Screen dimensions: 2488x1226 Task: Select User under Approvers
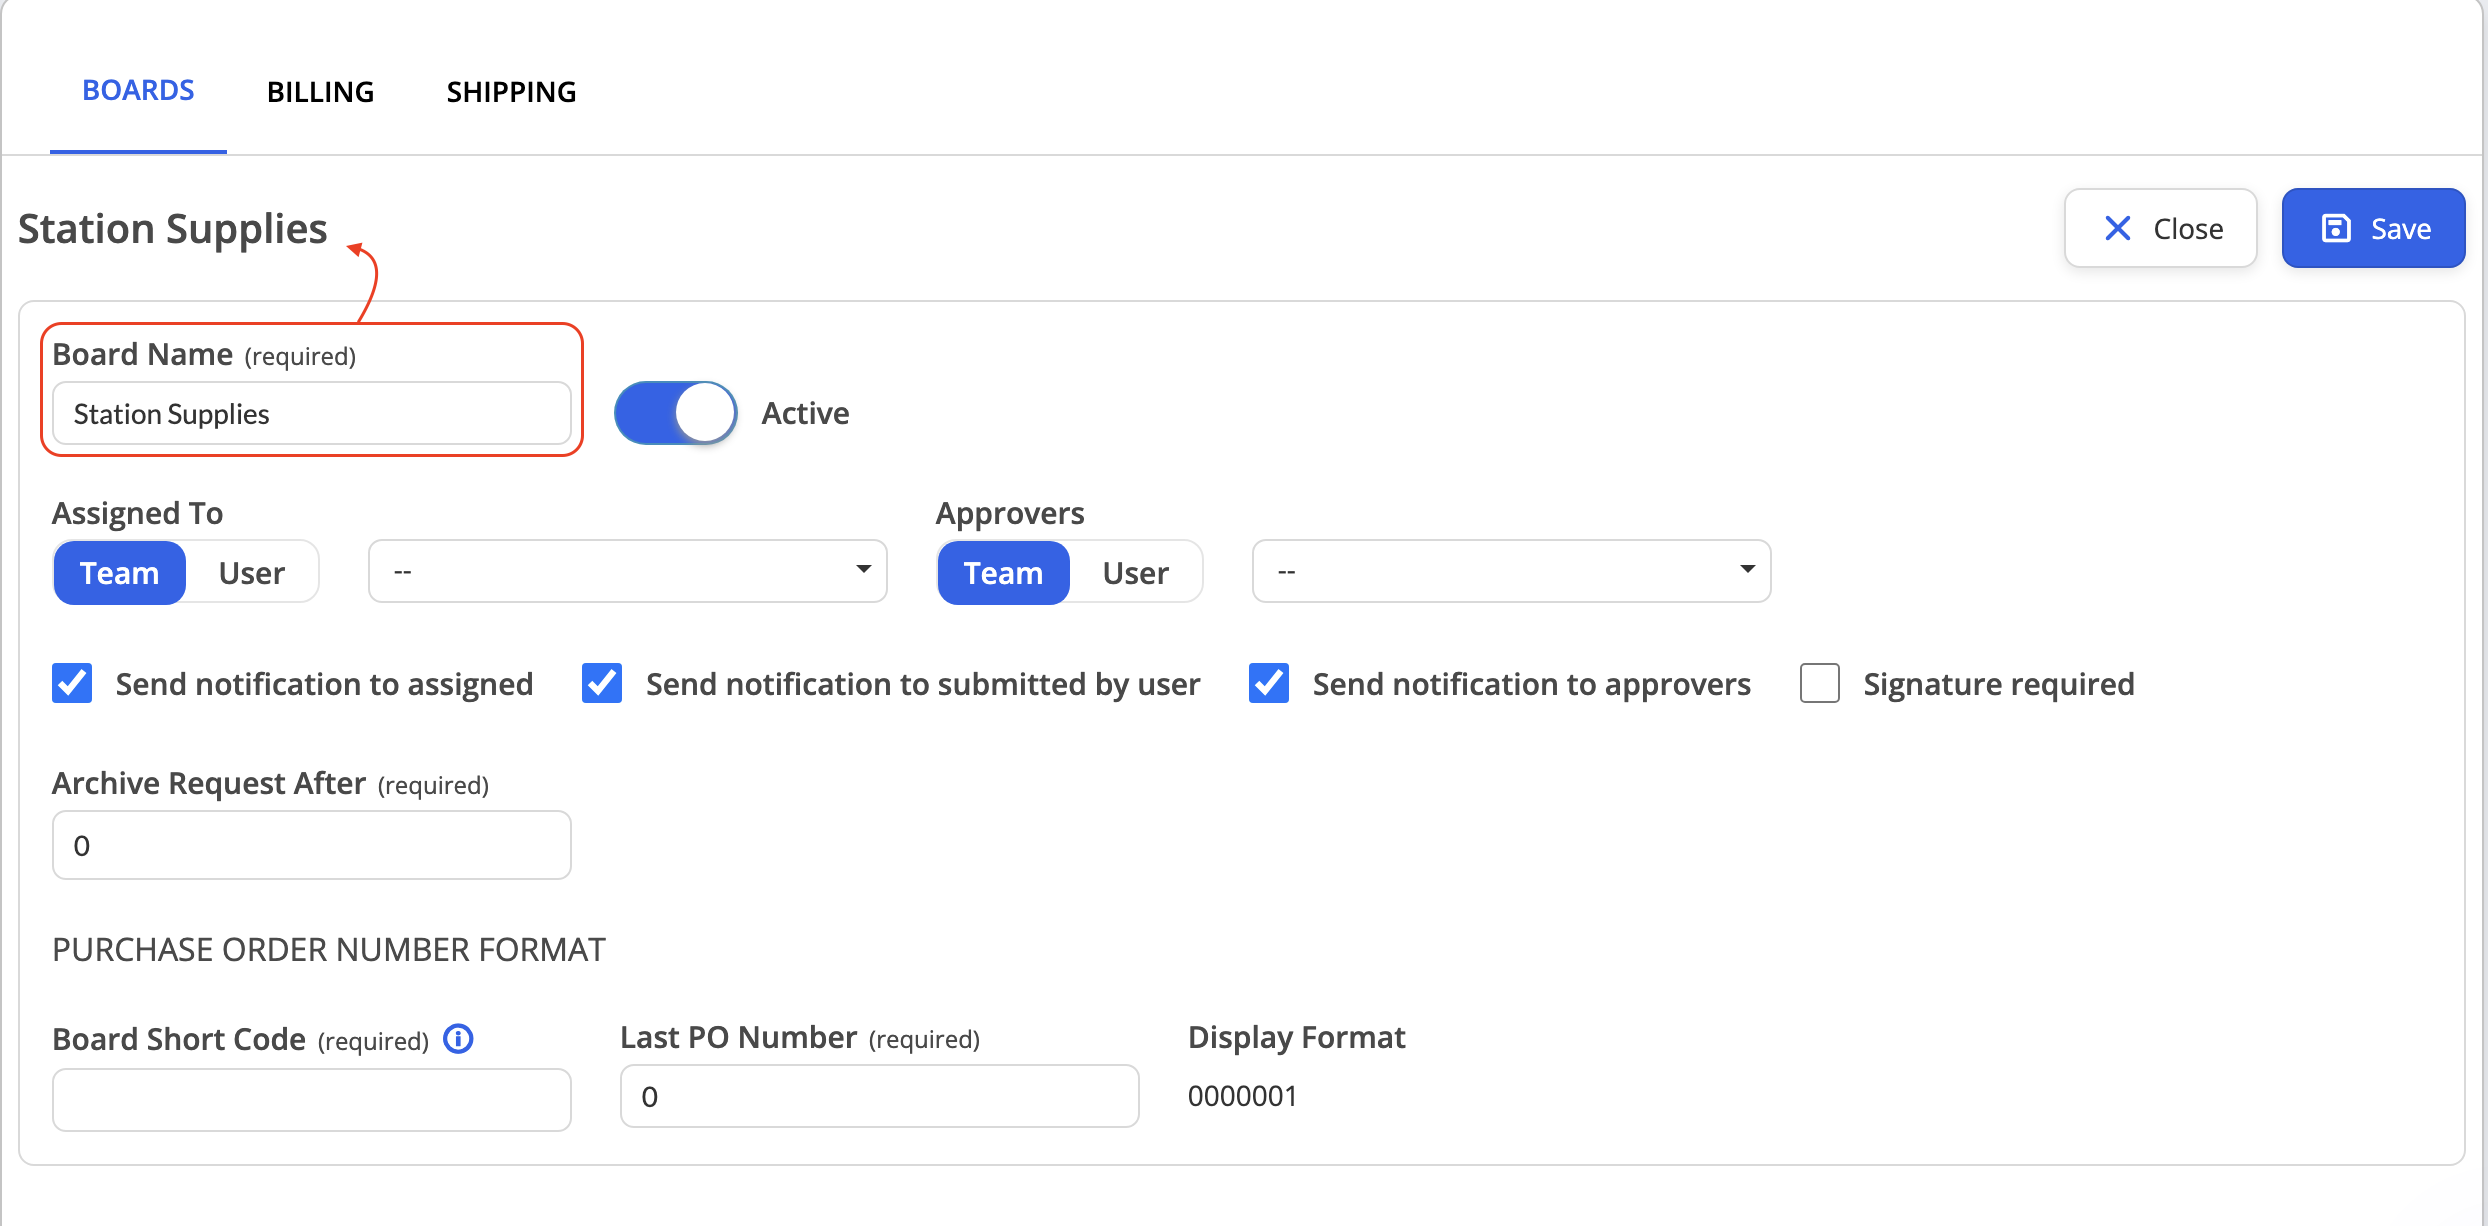coord(1136,573)
